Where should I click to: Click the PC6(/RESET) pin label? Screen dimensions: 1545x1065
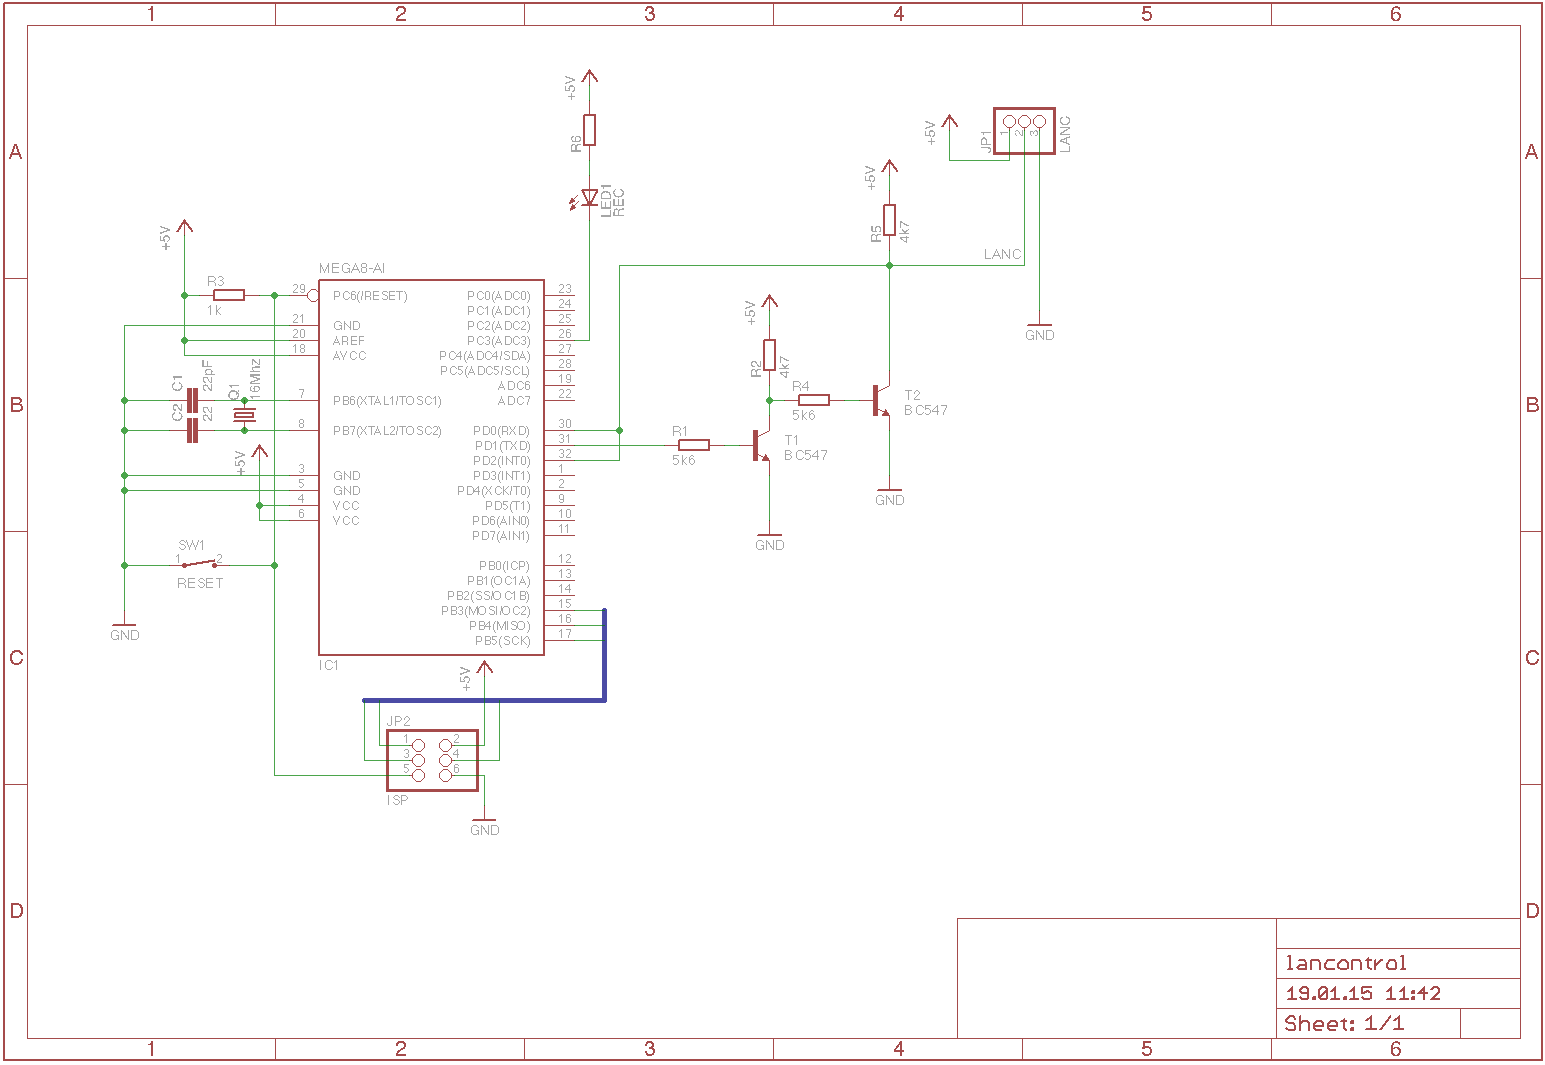click(370, 296)
